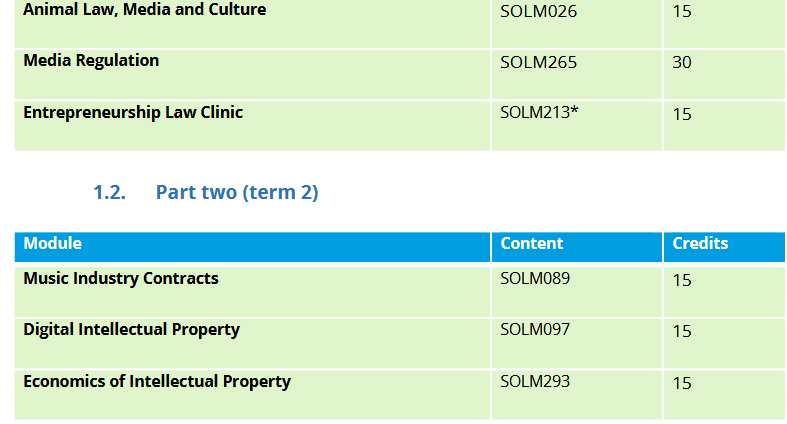Image resolution: width=787 pixels, height=424 pixels.
Task: Click the section number 1.2.
Action: pos(109,192)
